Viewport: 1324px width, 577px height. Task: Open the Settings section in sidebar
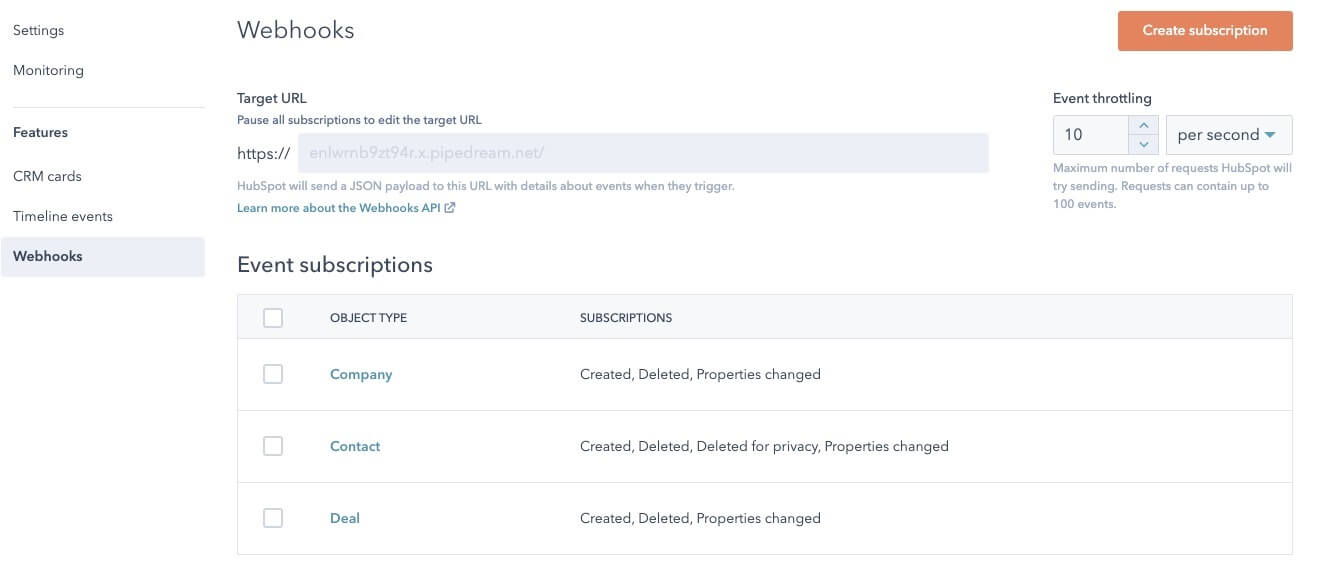(x=38, y=29)
